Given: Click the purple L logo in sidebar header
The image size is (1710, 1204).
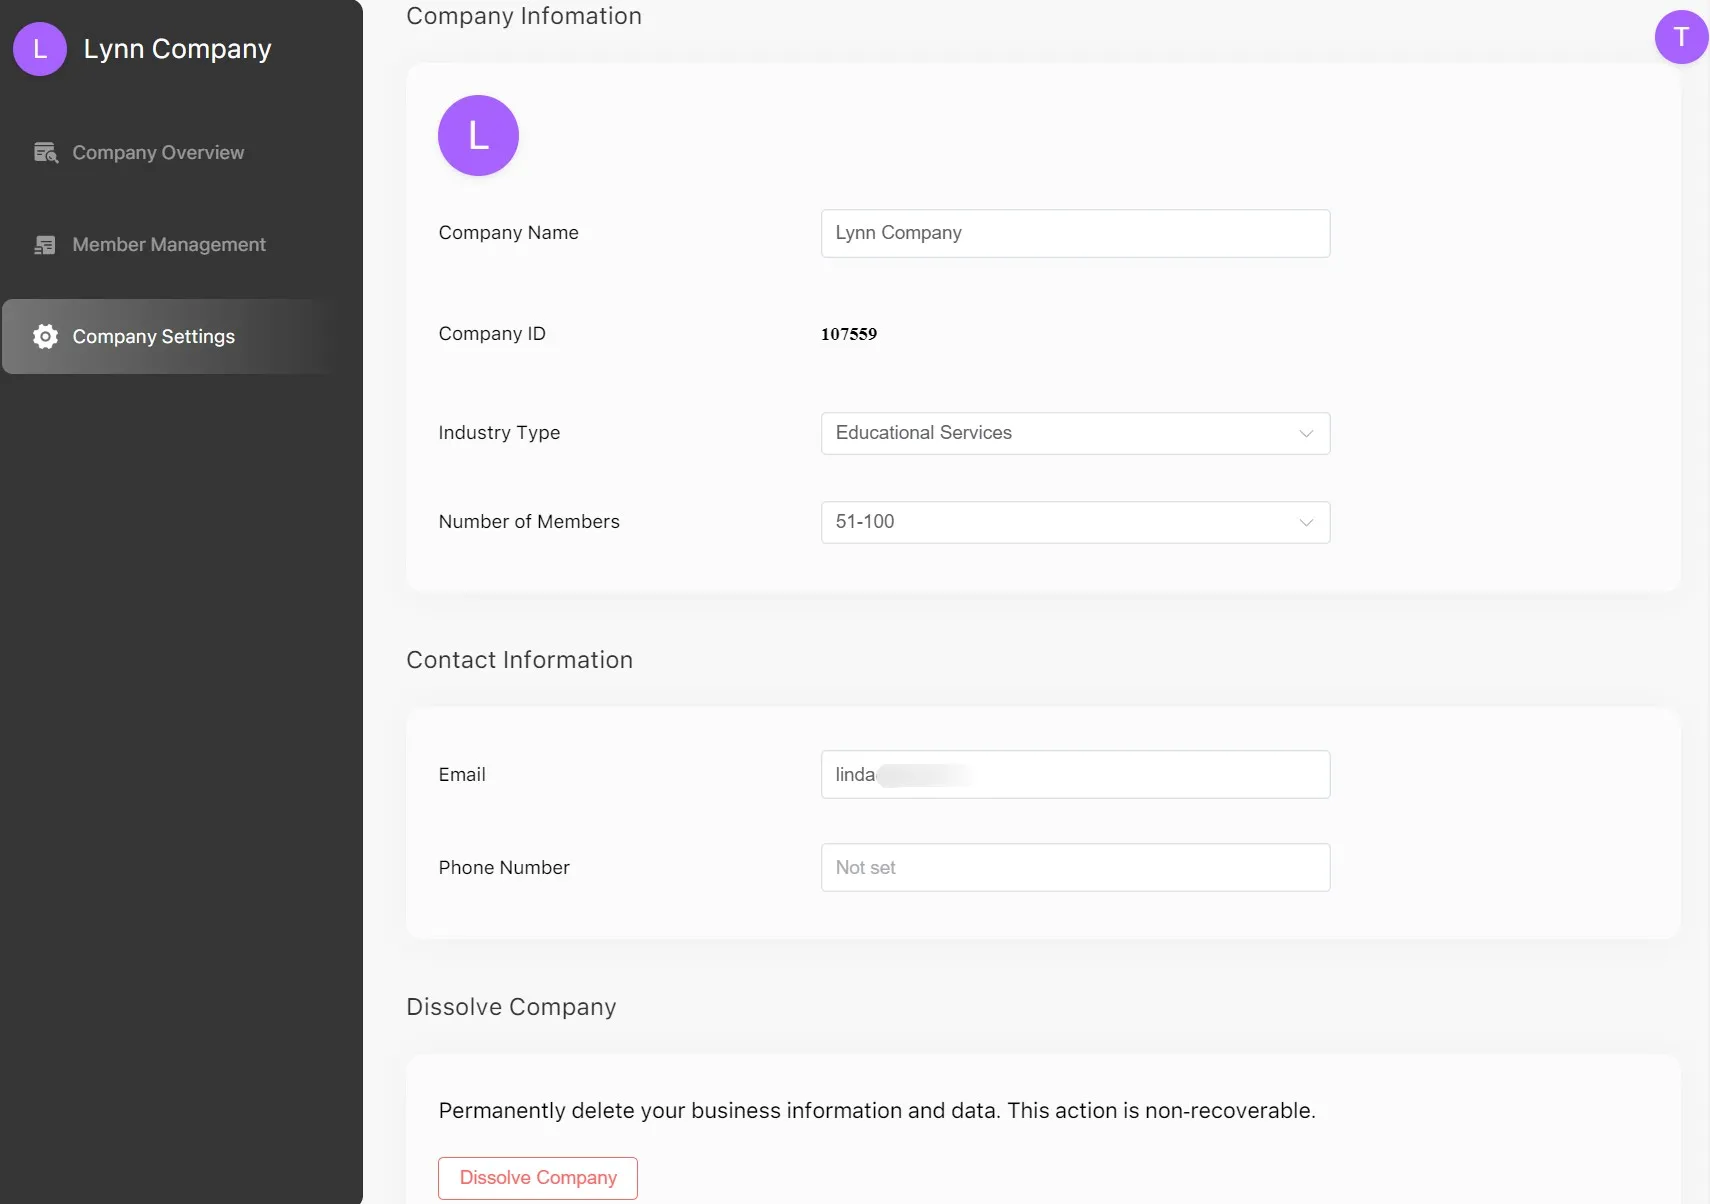Looking at the screenshot, I should 40,49.
